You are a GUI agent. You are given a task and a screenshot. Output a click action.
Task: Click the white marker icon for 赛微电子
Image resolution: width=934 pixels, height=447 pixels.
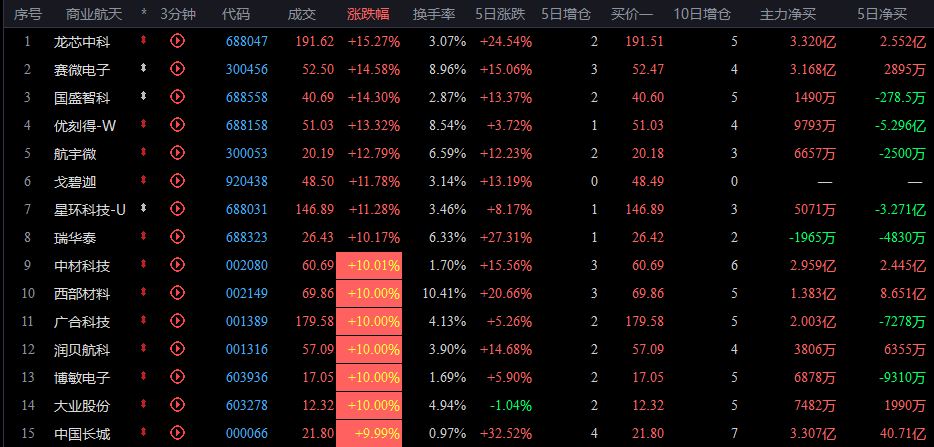[x=143, y=68]
